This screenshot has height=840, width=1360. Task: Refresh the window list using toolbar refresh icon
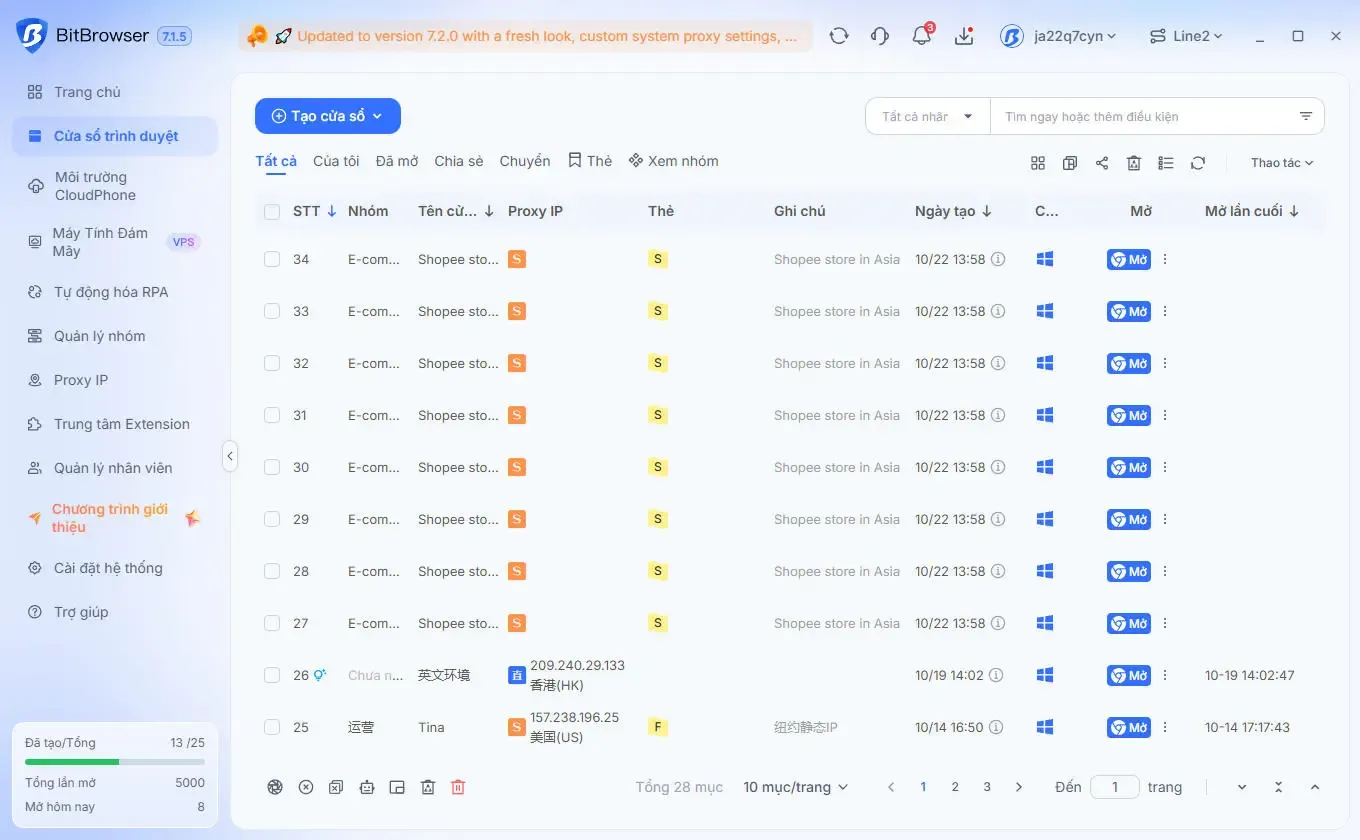pyautogui.click(x=1198, y=163)
